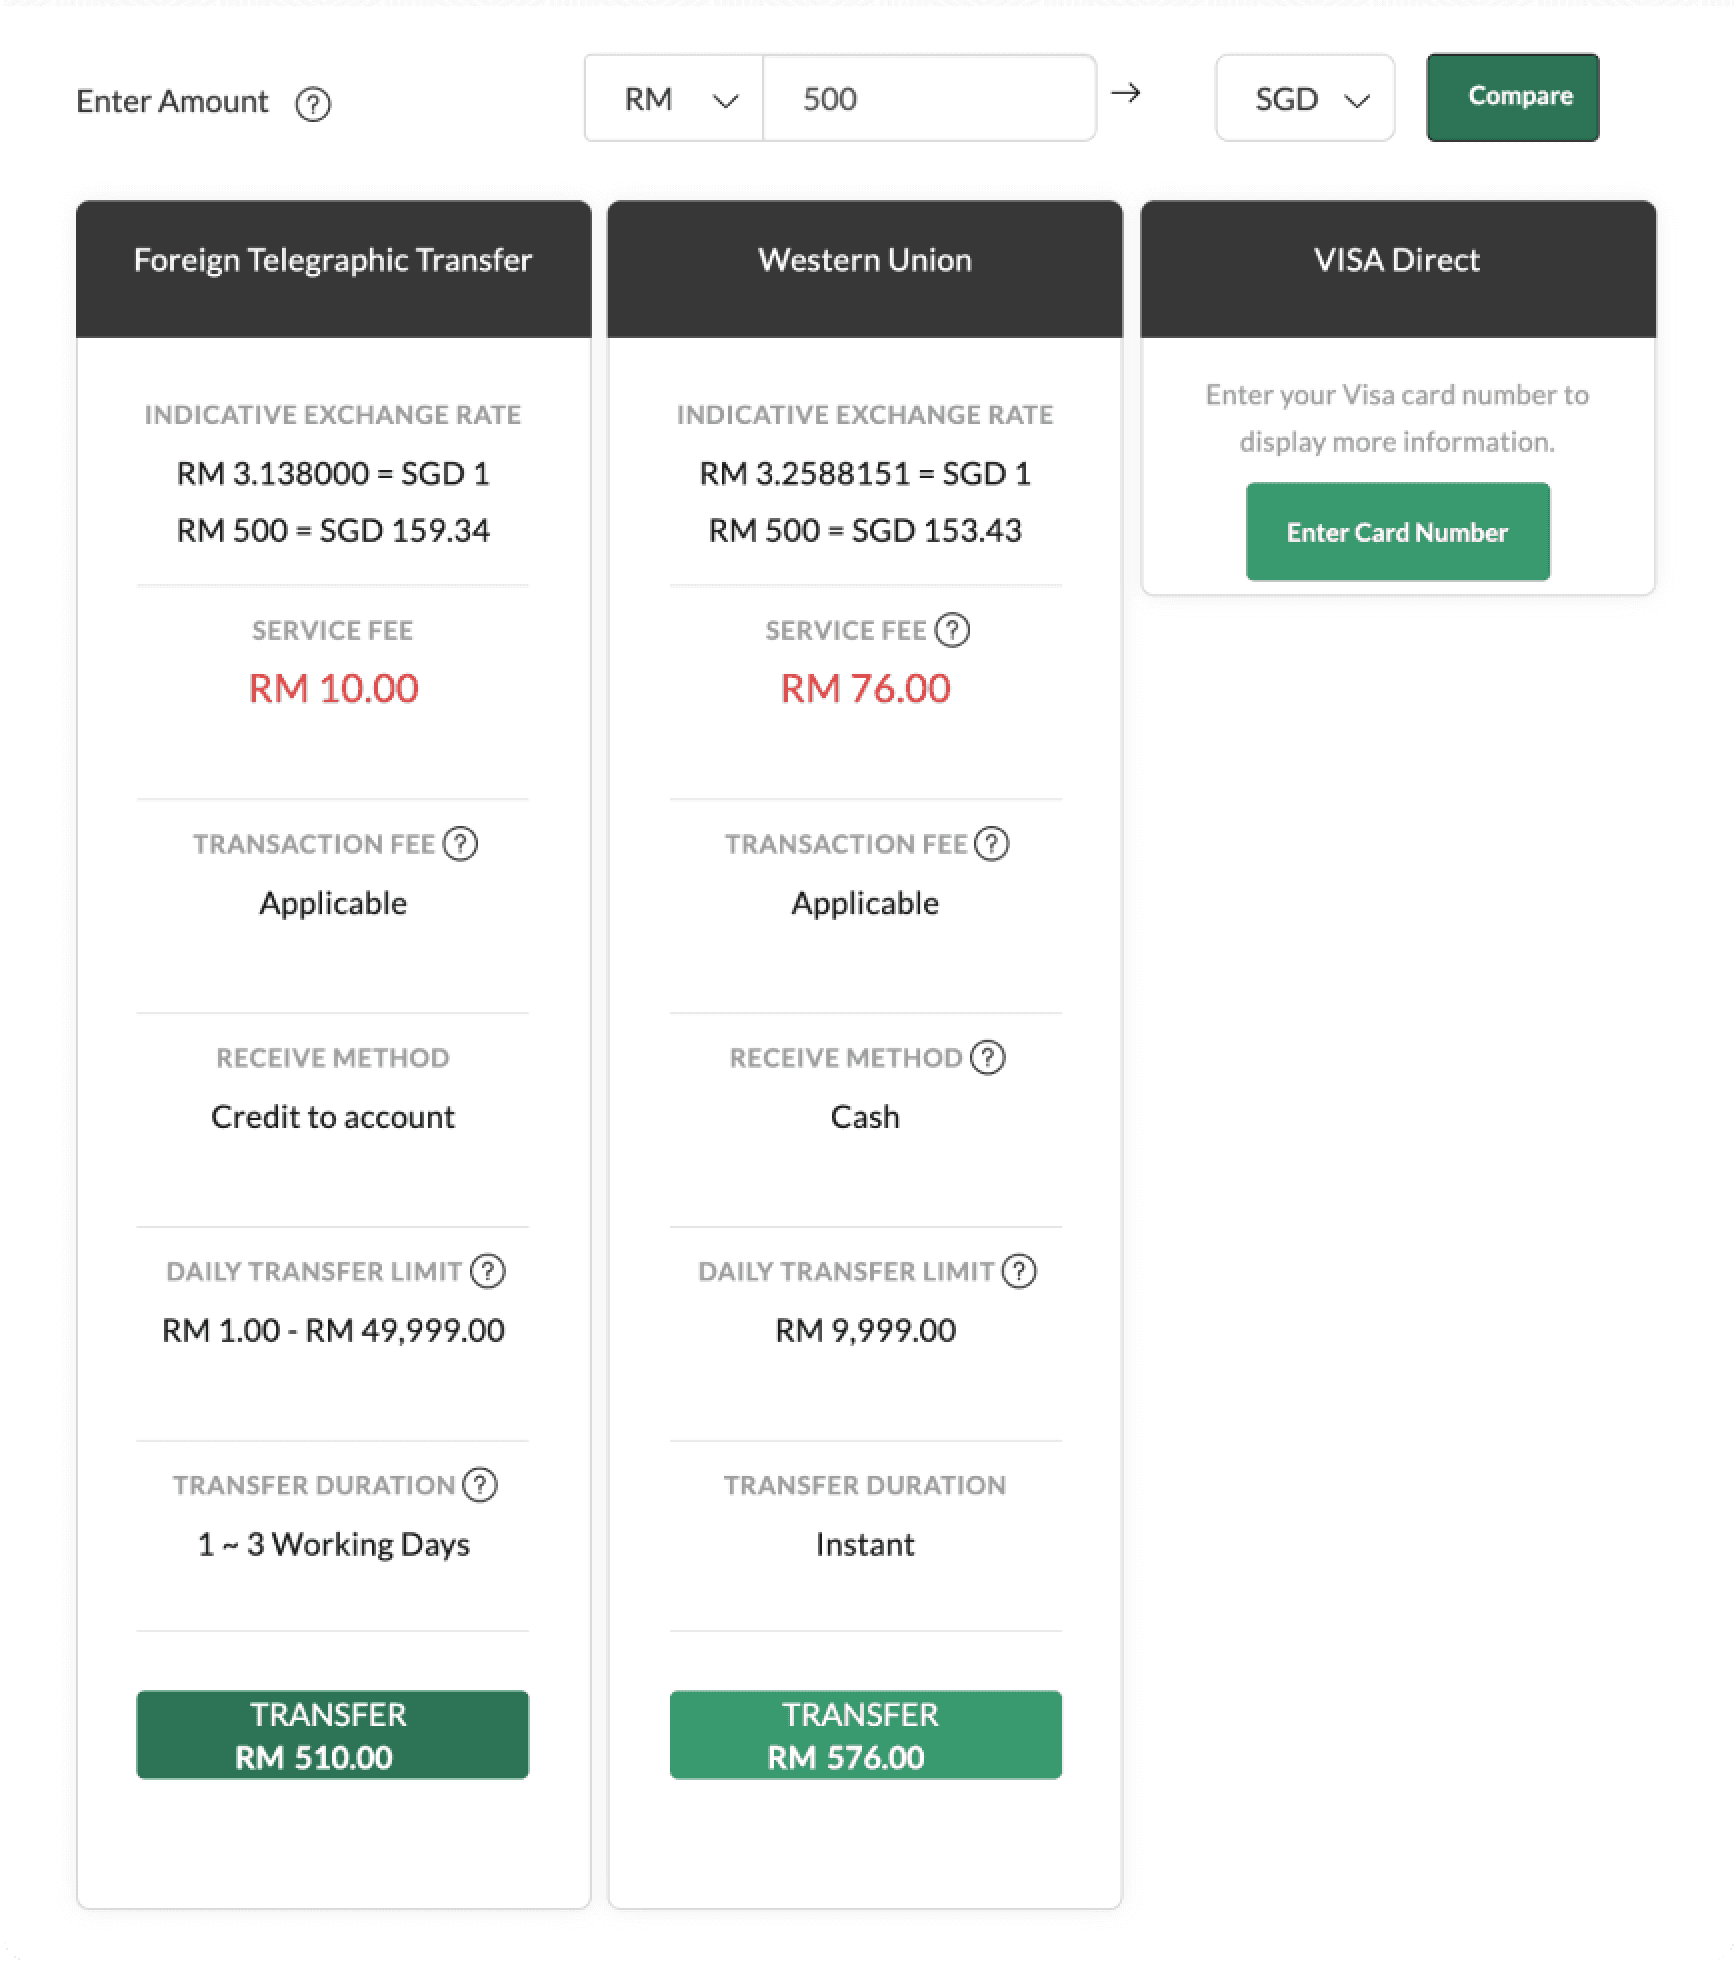Click Foreign Telegraphic Transfer Transaction Fee help icon
The image size is (1736, 1964).
point(460,844)
